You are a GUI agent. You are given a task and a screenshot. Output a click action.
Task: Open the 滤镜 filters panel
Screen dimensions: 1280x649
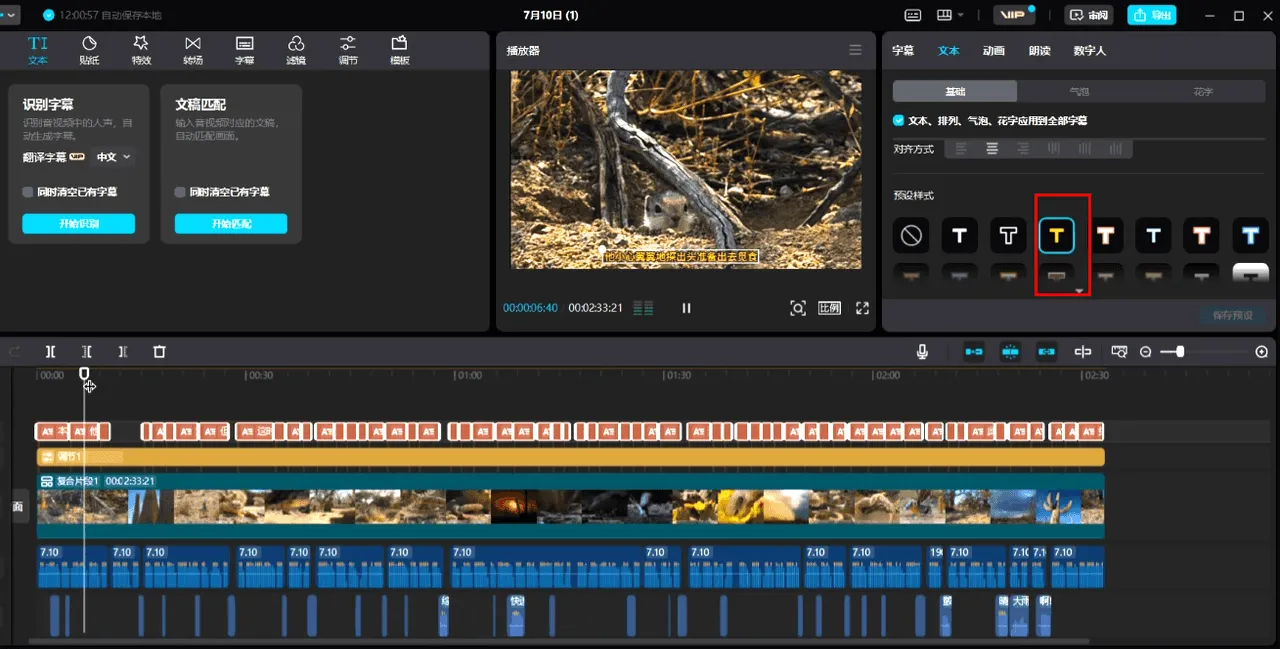296,49
